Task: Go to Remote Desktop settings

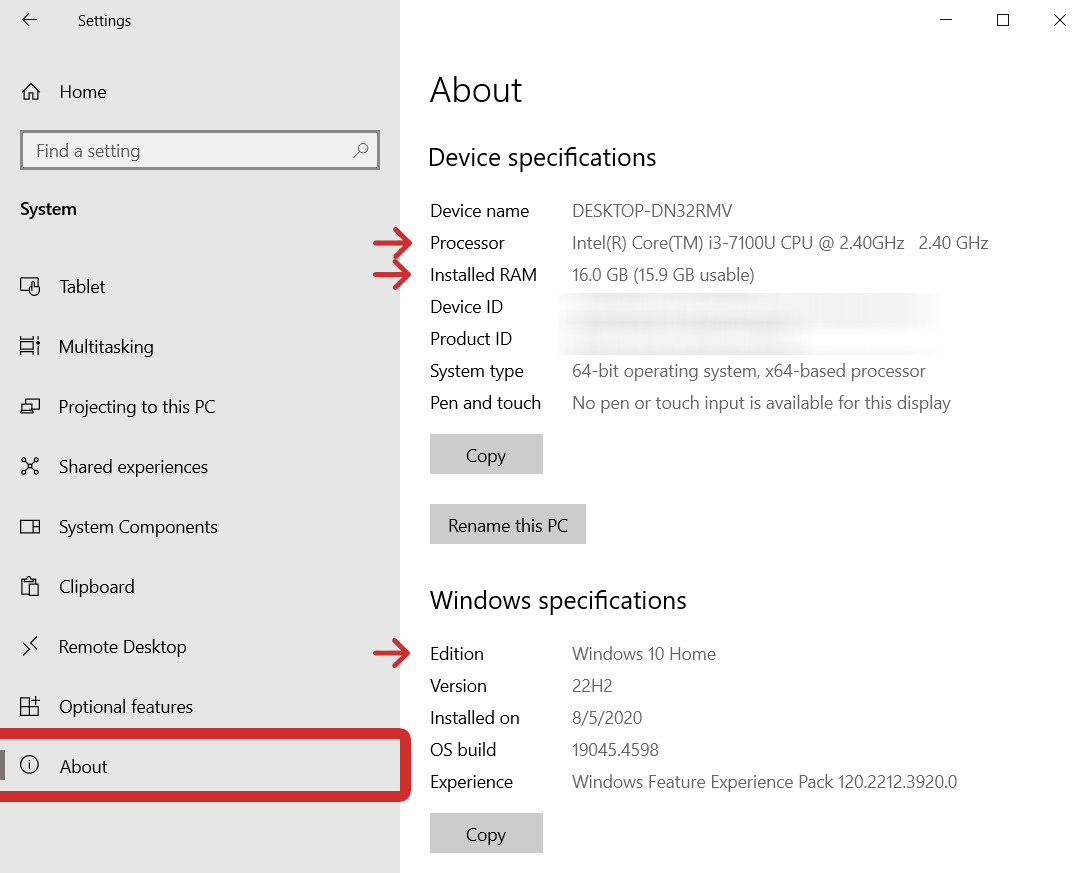Action: [122, 647]
